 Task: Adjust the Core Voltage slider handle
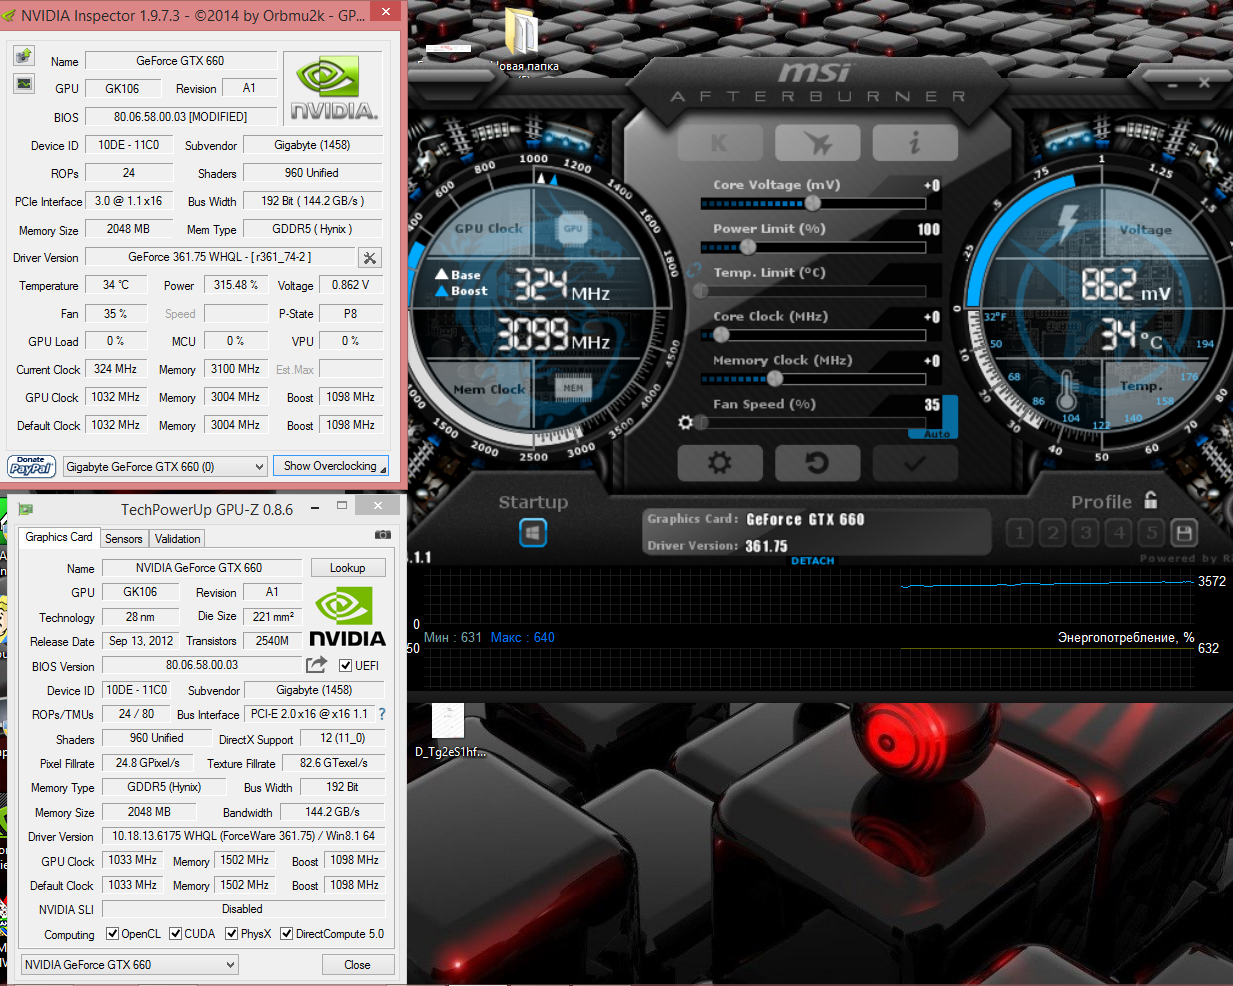click(812, 203)
